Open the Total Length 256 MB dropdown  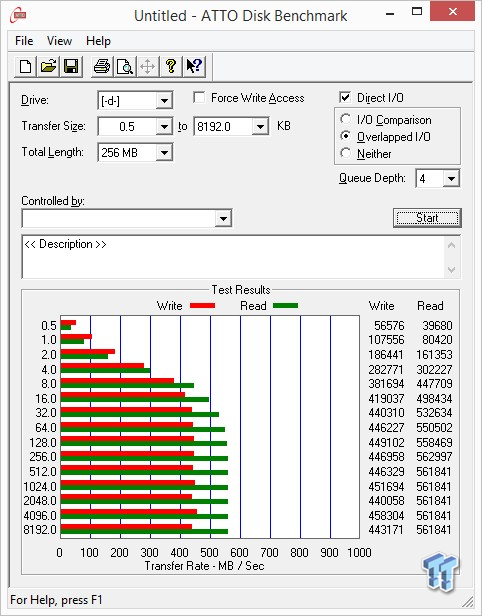[x=164, y=152]
